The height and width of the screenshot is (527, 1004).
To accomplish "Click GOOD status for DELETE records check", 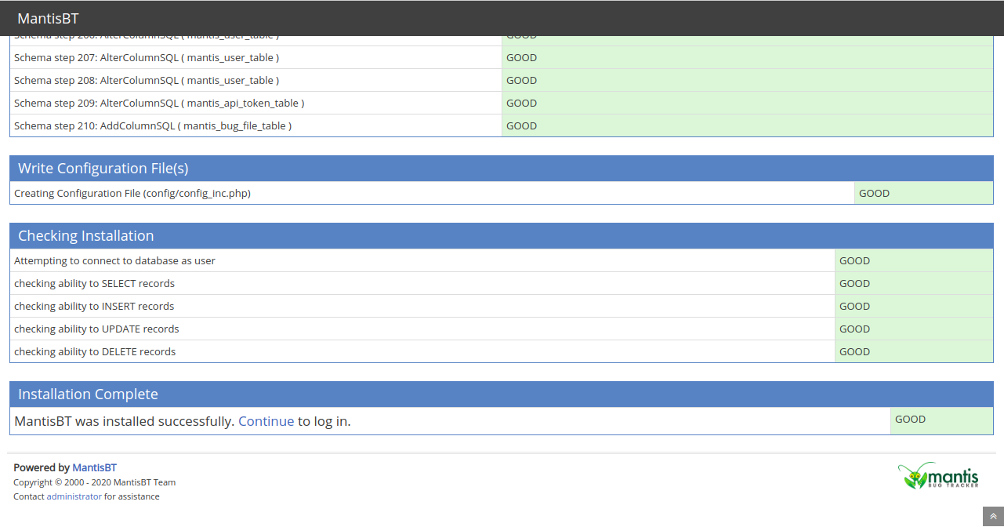I will (x=854, y=352).
